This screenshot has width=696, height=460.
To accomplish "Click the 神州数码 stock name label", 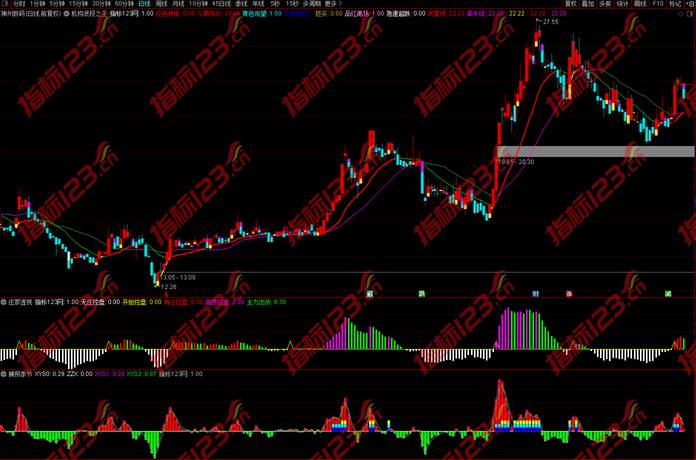I will [20, 15].
